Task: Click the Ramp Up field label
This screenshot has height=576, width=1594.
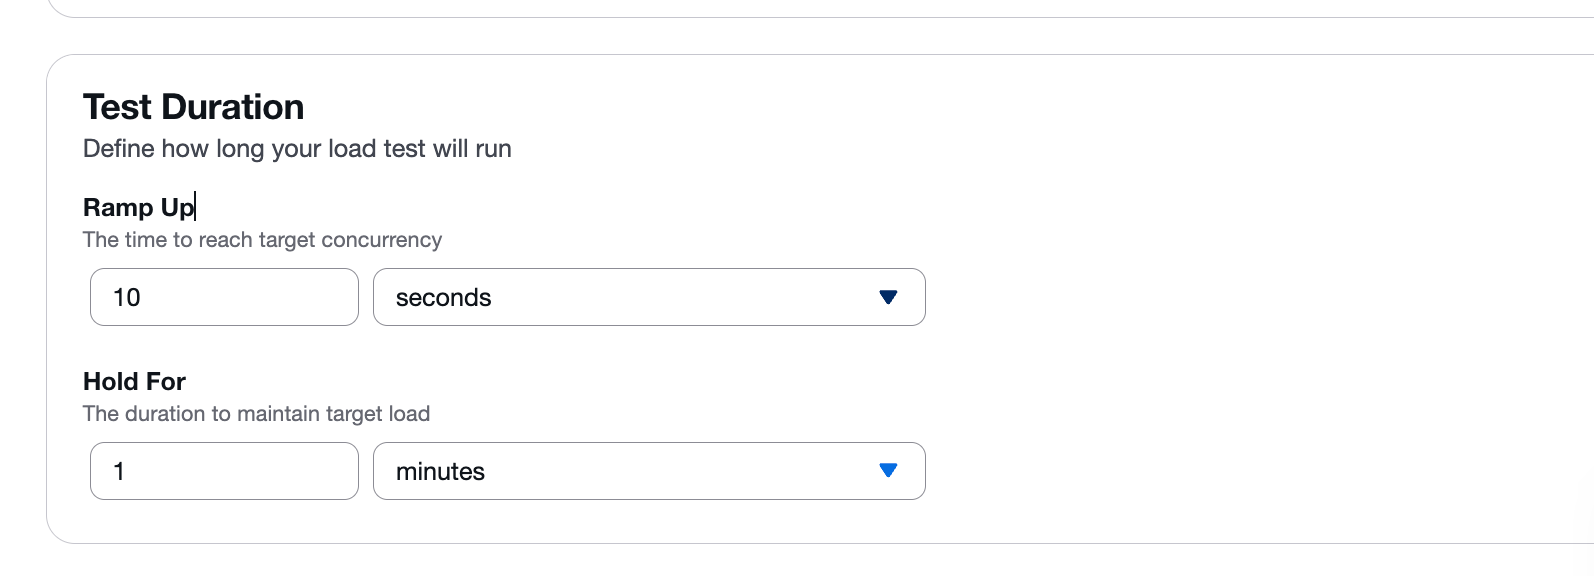Action: (138, 207)
